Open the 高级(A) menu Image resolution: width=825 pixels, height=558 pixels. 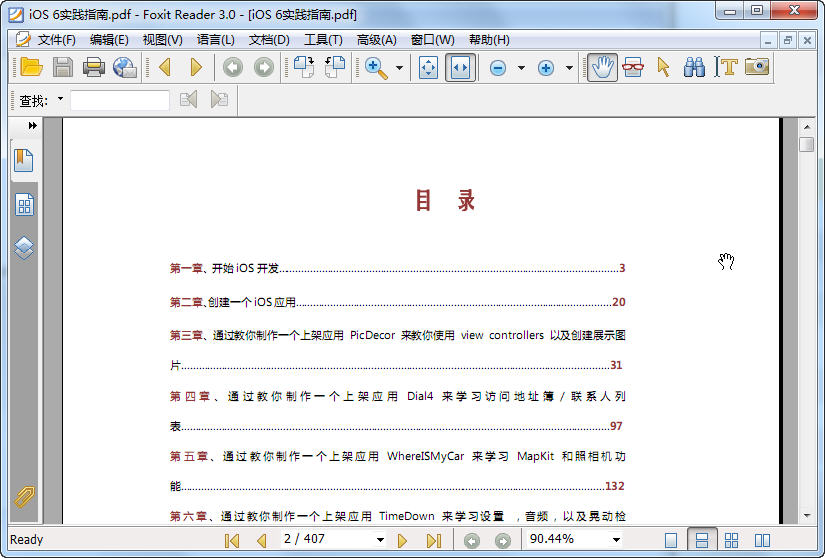point(377,40)
